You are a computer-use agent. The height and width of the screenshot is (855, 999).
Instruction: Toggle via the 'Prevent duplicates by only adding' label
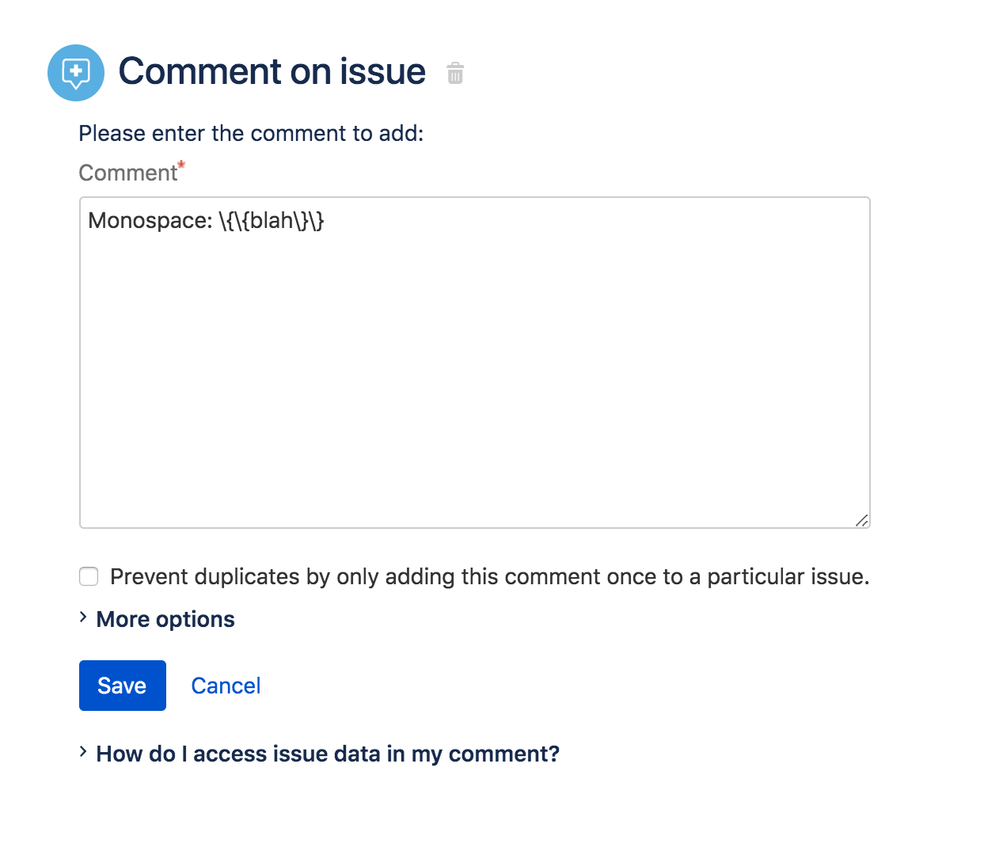pyautogui.click(x=489, y=577)
